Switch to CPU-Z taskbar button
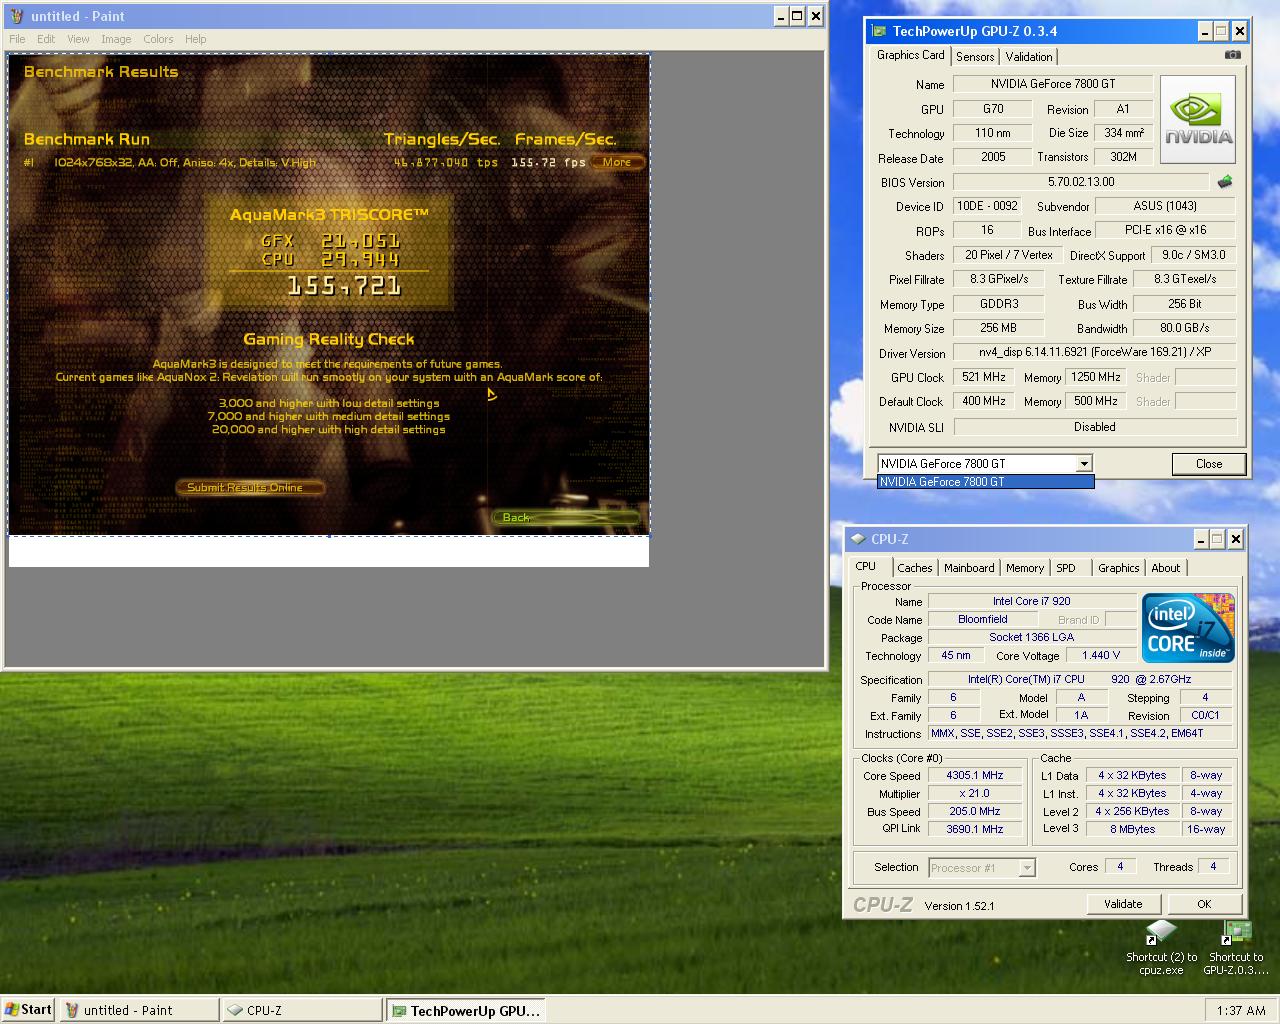The height and width of the screenshot is (1024, 1280). pyautogui.click(x=302, y=1010)
